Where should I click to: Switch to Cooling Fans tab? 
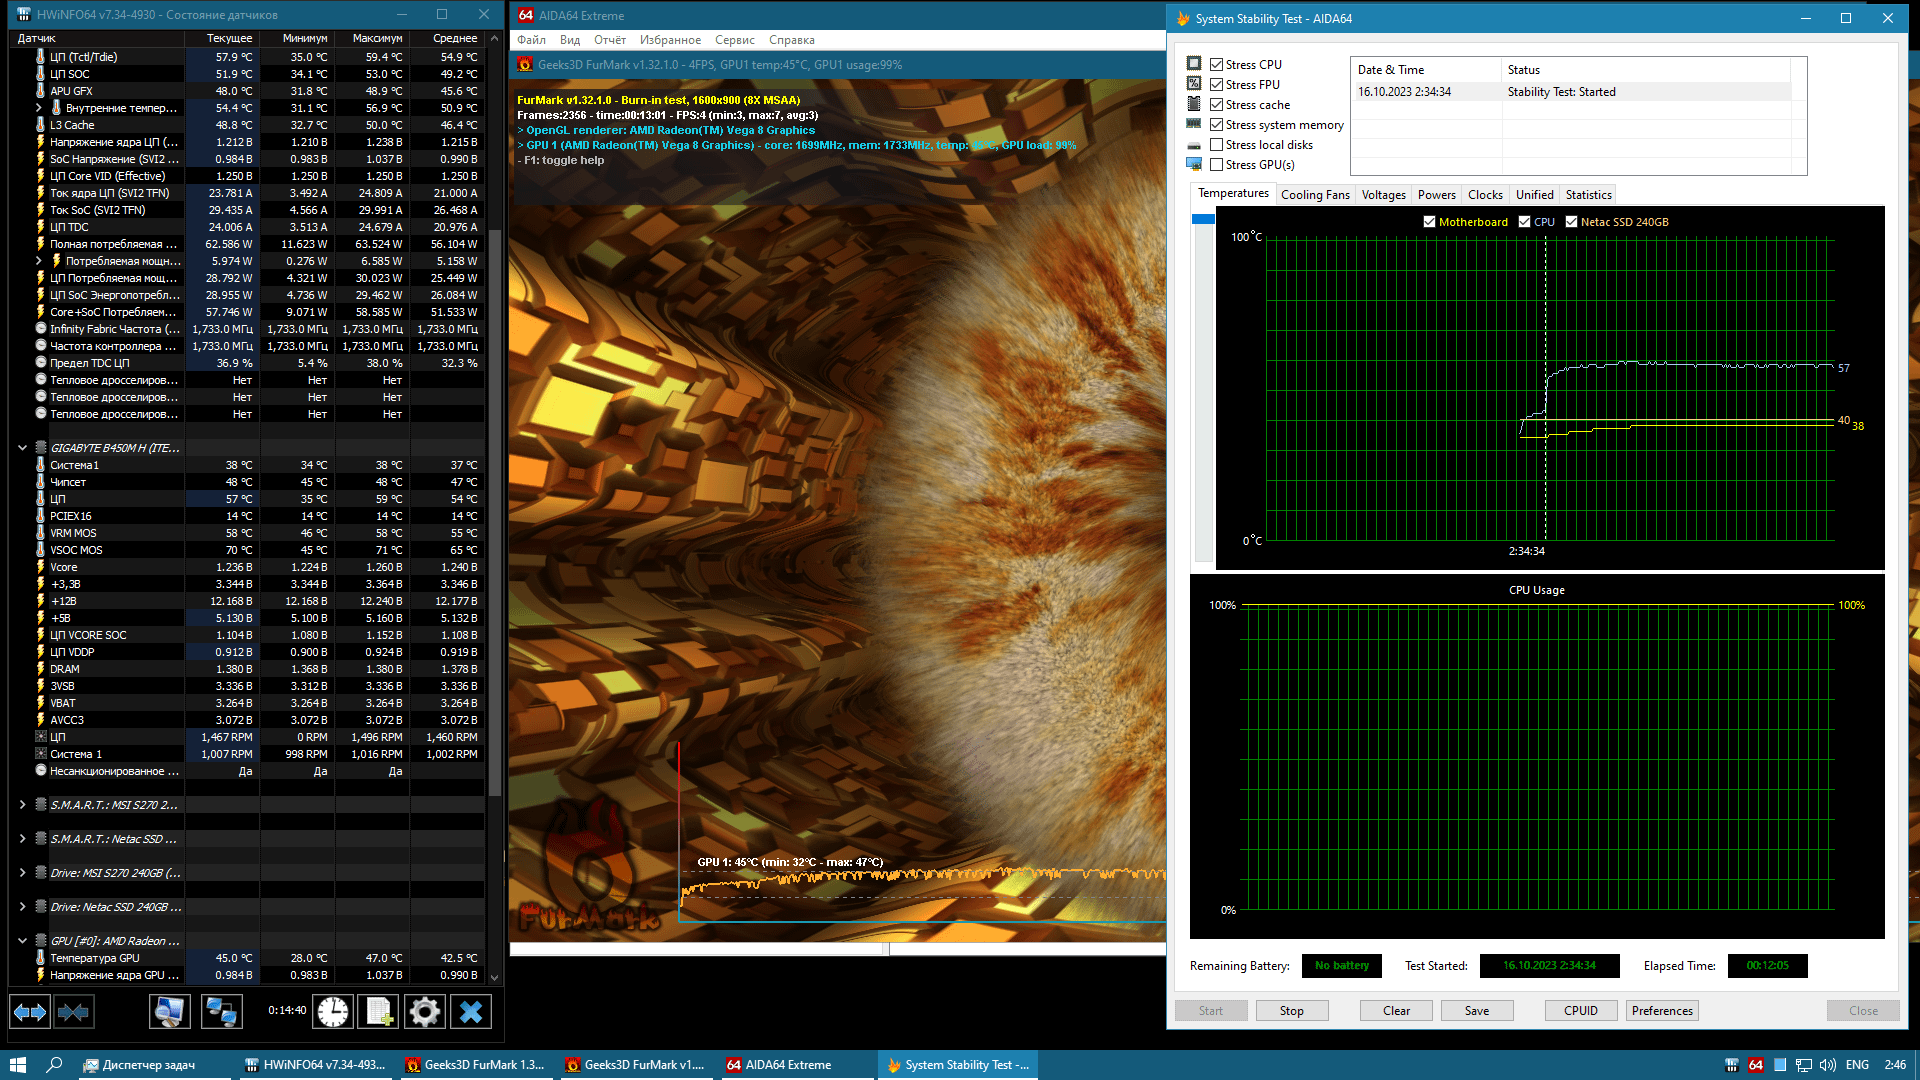pyautogui.click(x=1315, y=195)
